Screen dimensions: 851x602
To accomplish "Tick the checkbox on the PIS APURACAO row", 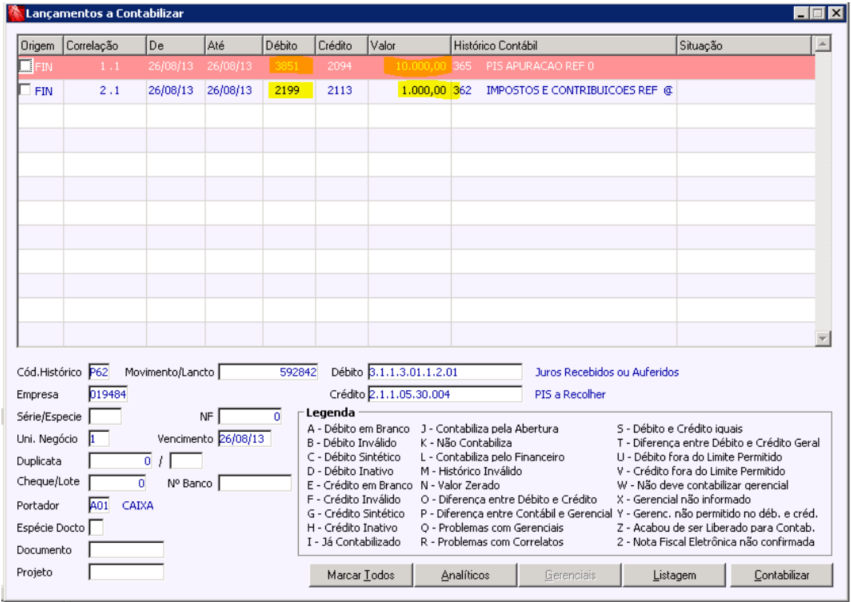I will (25, 66).
